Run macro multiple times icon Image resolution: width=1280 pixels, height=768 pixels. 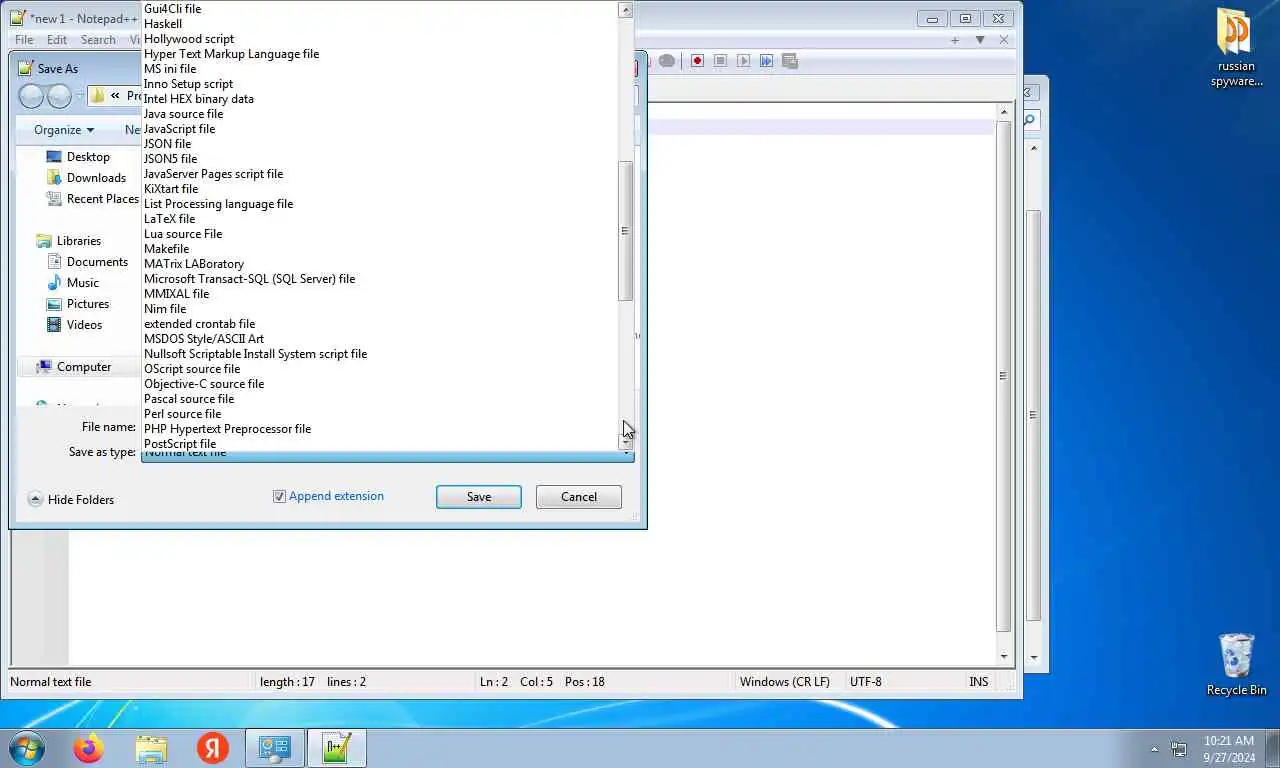[766, 61]
